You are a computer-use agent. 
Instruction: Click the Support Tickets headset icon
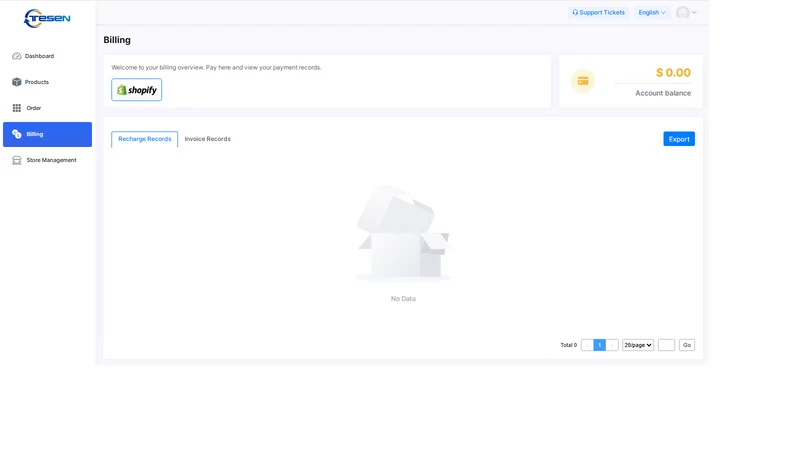click(575, 12)
